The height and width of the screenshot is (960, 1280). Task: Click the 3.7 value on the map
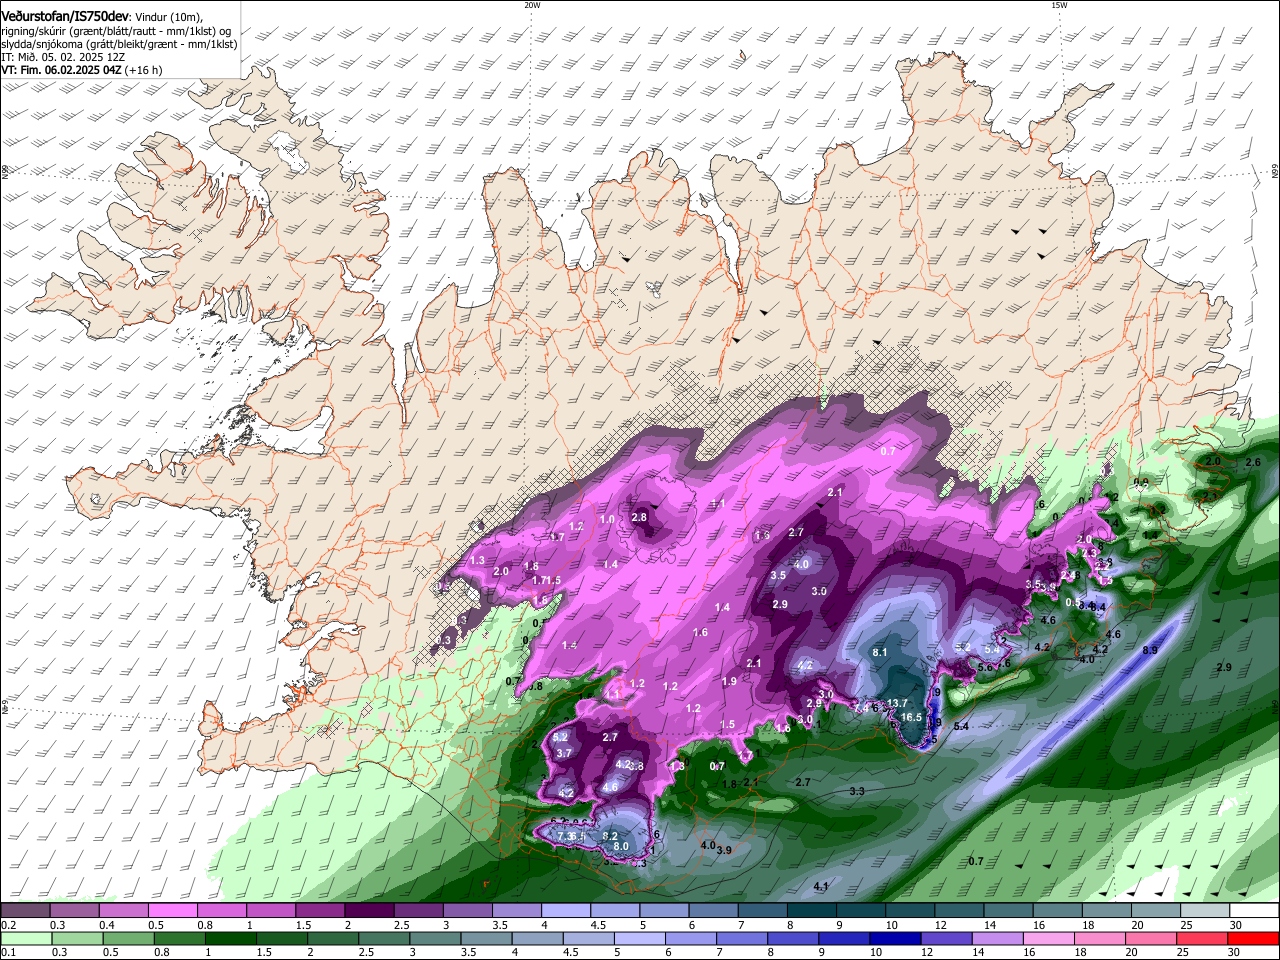(x=564, y=753)
